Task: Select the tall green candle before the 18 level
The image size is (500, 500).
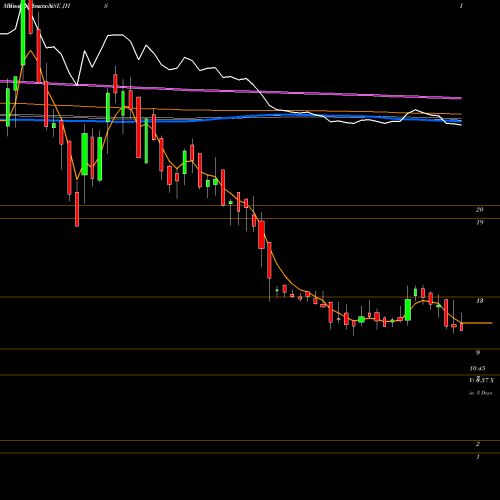Action: (408, 310)
